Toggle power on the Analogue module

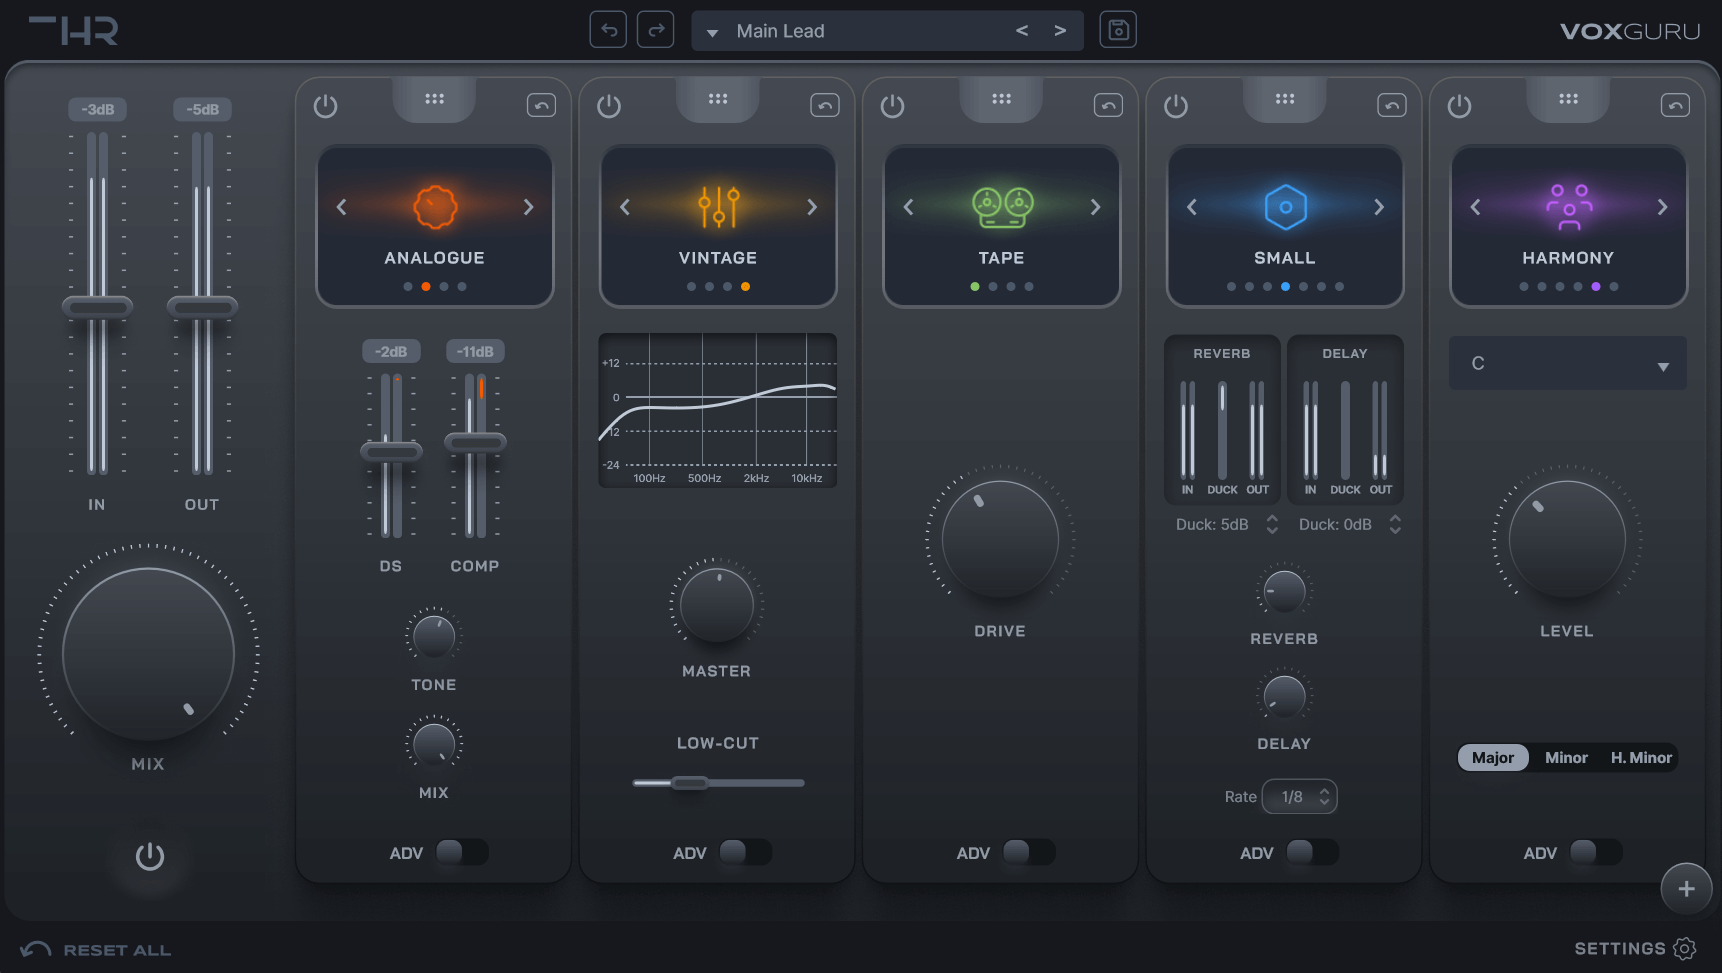click(x=326, y=106)
